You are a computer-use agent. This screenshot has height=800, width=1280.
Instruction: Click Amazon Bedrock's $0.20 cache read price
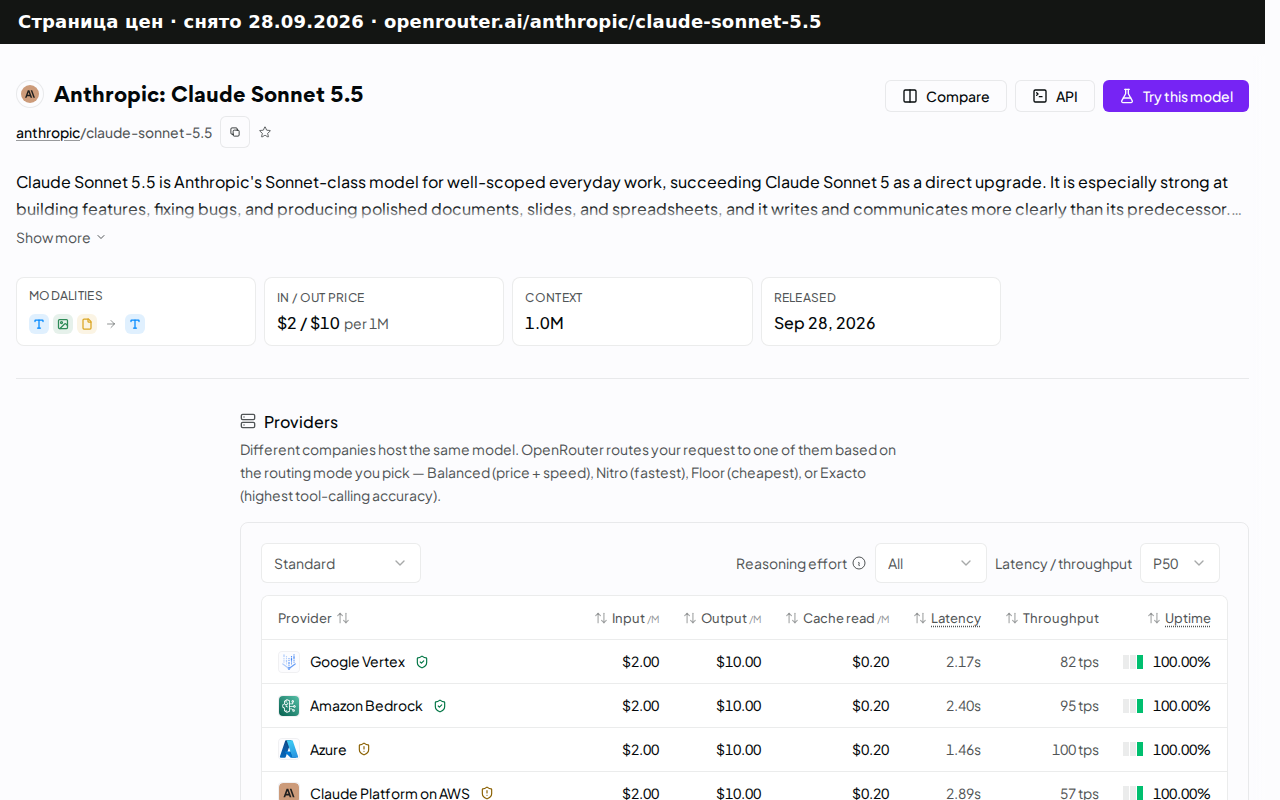871,706
